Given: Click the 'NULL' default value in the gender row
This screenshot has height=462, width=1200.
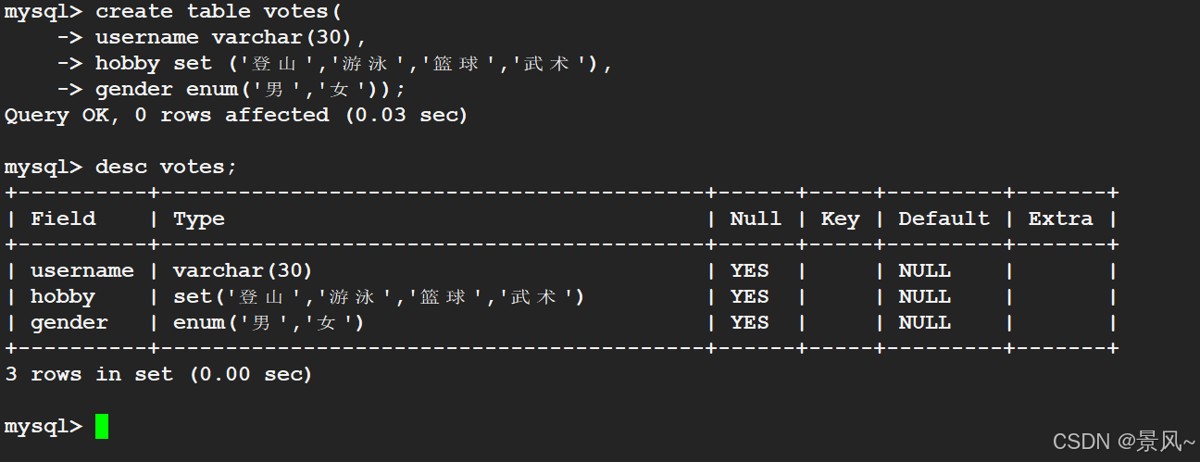Looking at the screenshot, I should tap(924, 323).
